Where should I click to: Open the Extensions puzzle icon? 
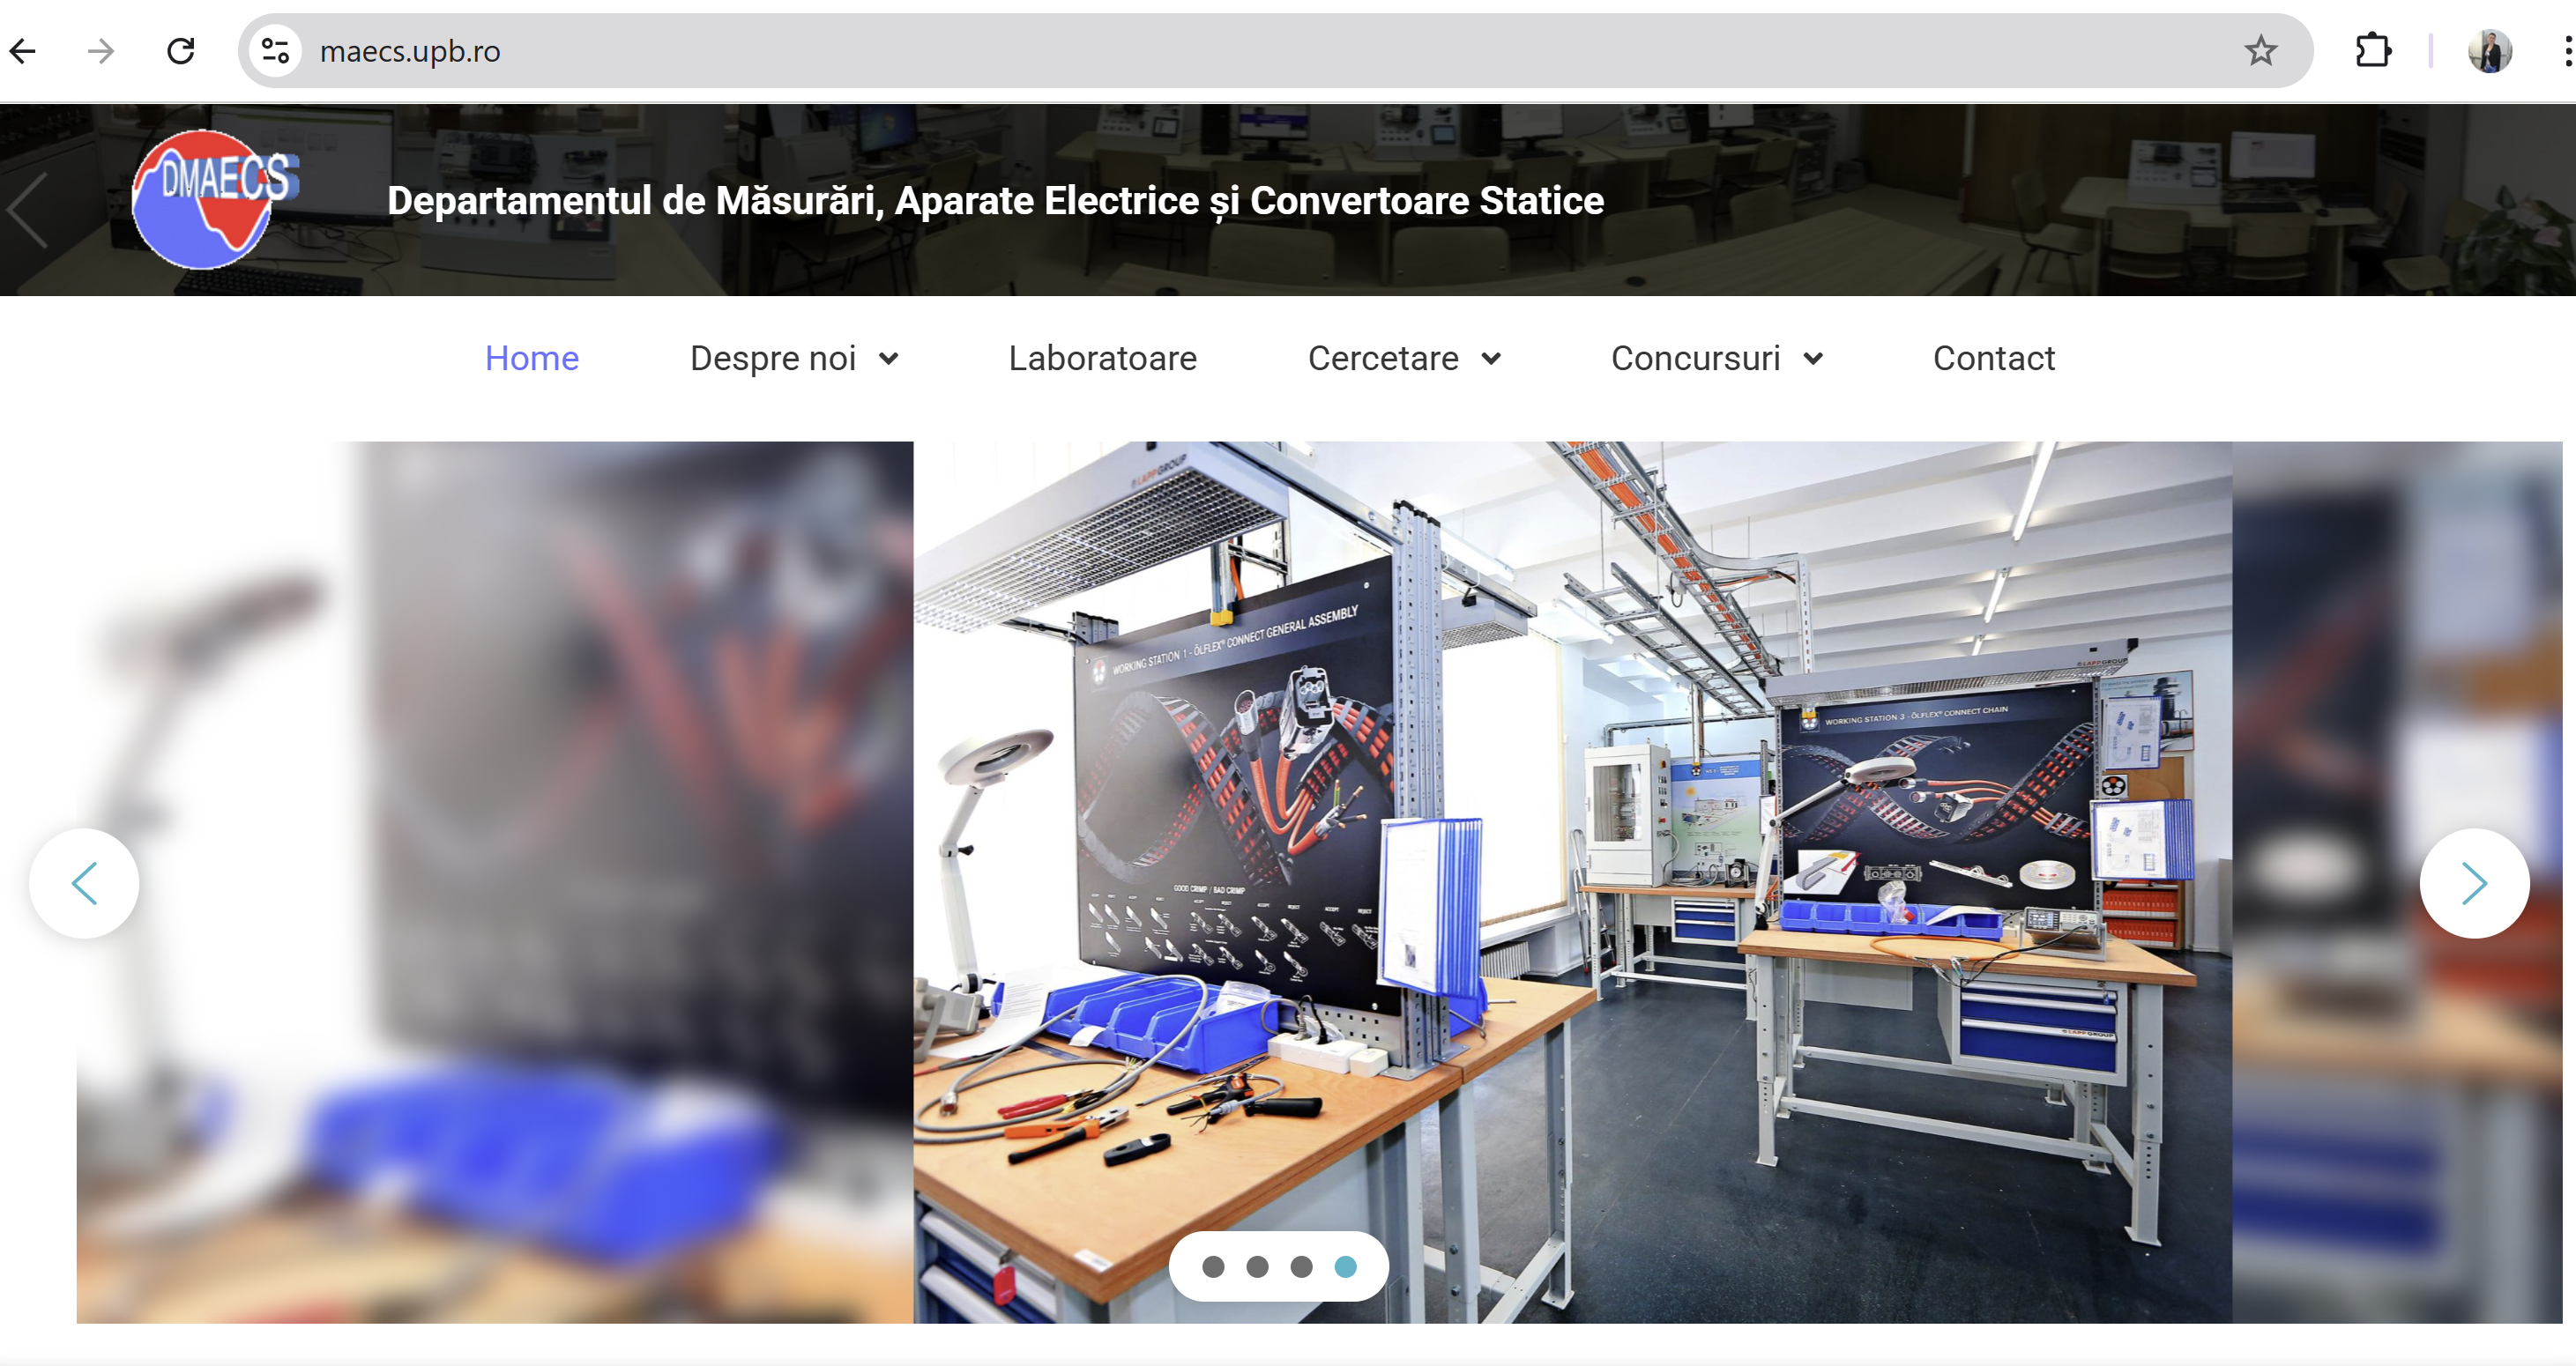point(2373,51)
